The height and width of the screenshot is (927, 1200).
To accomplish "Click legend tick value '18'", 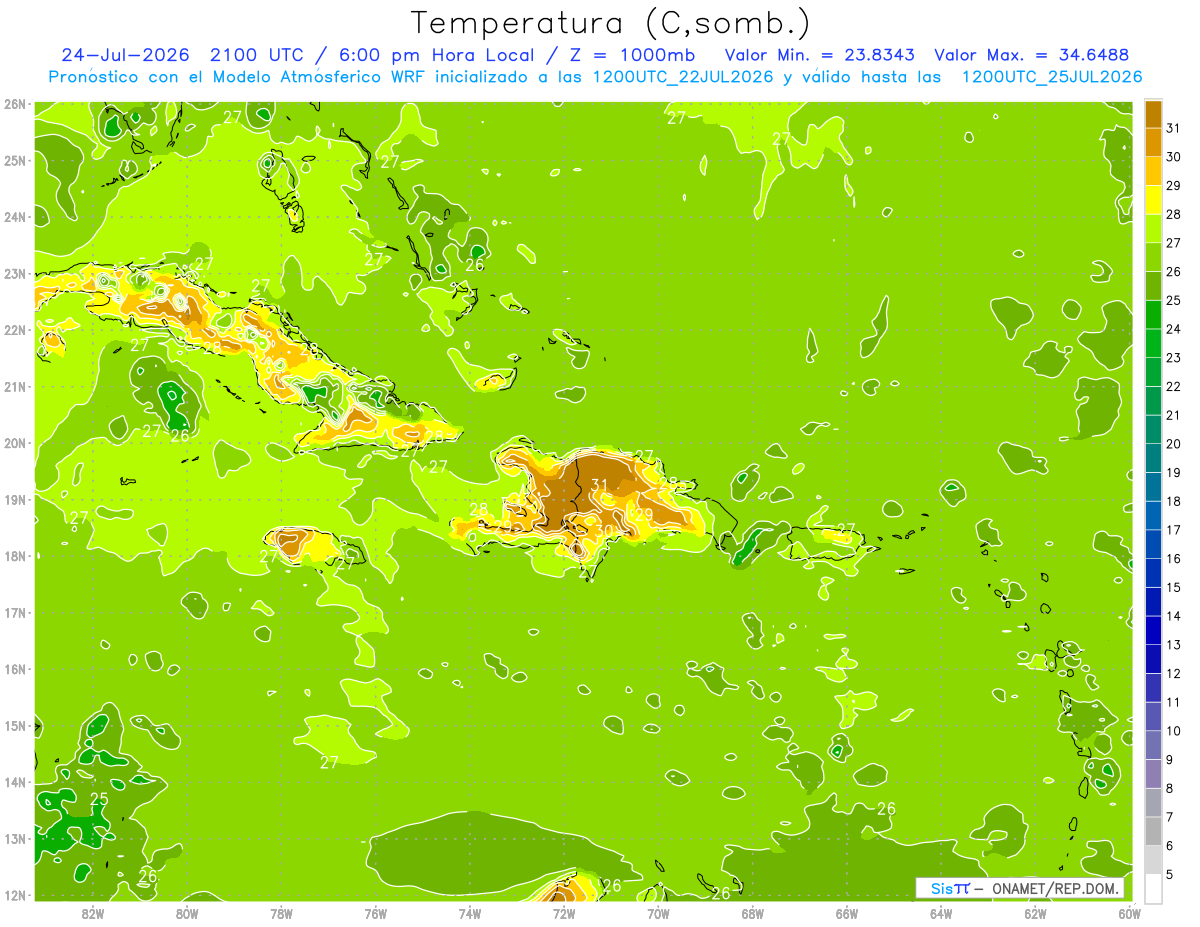I will click(x=1173, y=501).
